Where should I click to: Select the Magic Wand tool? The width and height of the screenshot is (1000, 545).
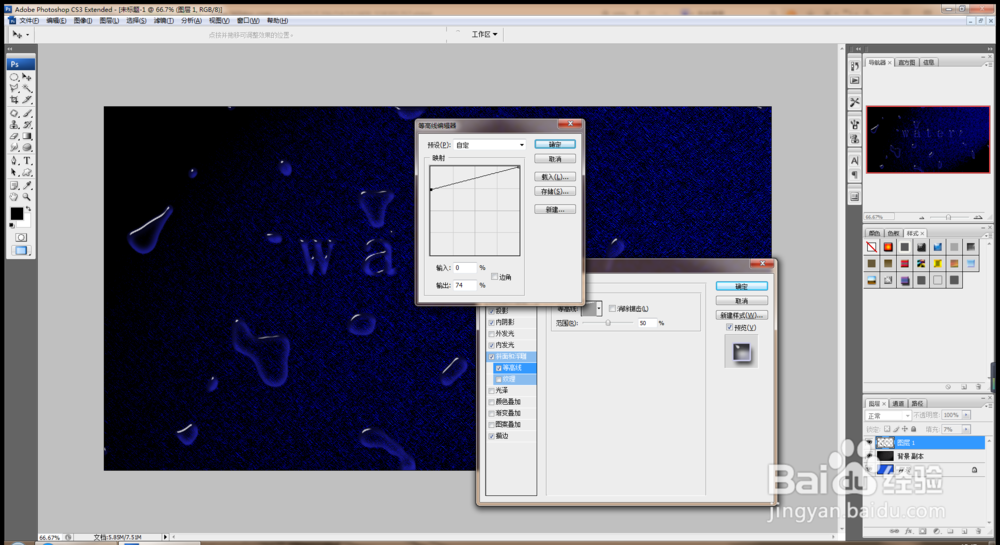click(x=27, y=88)
